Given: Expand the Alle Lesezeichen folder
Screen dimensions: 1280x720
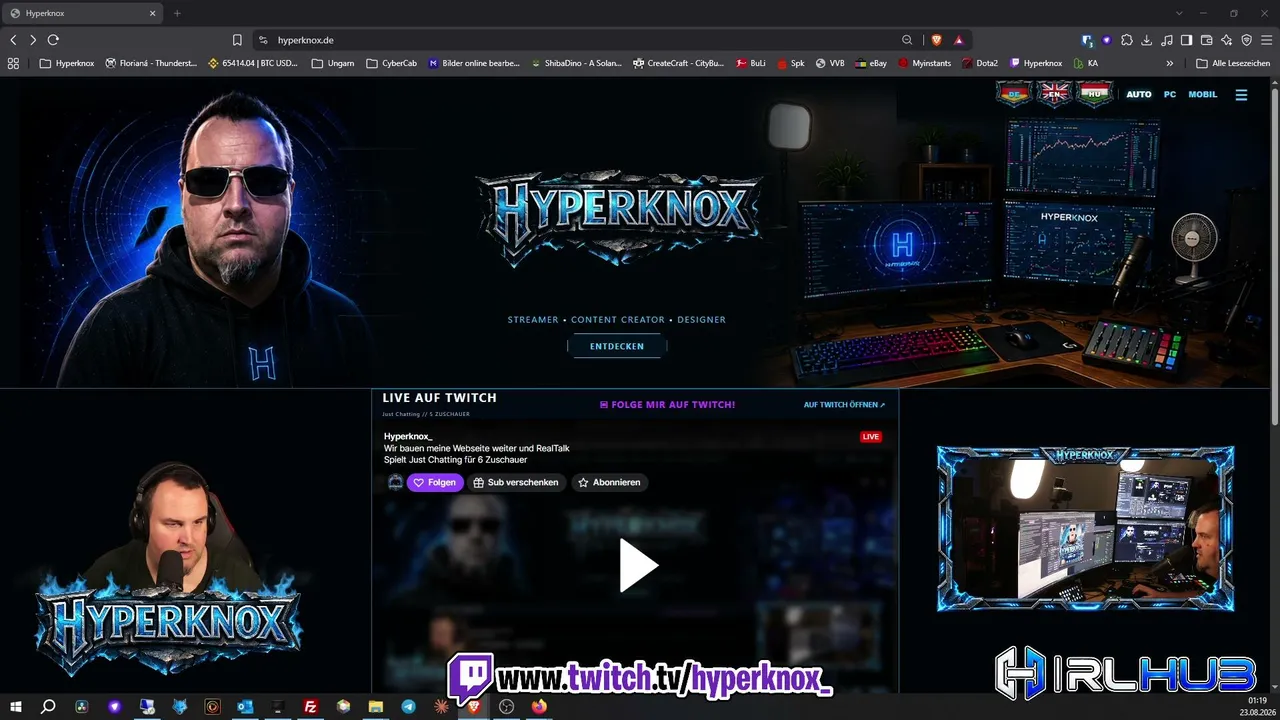Looking at the screenshot, I should (1233, 63).
